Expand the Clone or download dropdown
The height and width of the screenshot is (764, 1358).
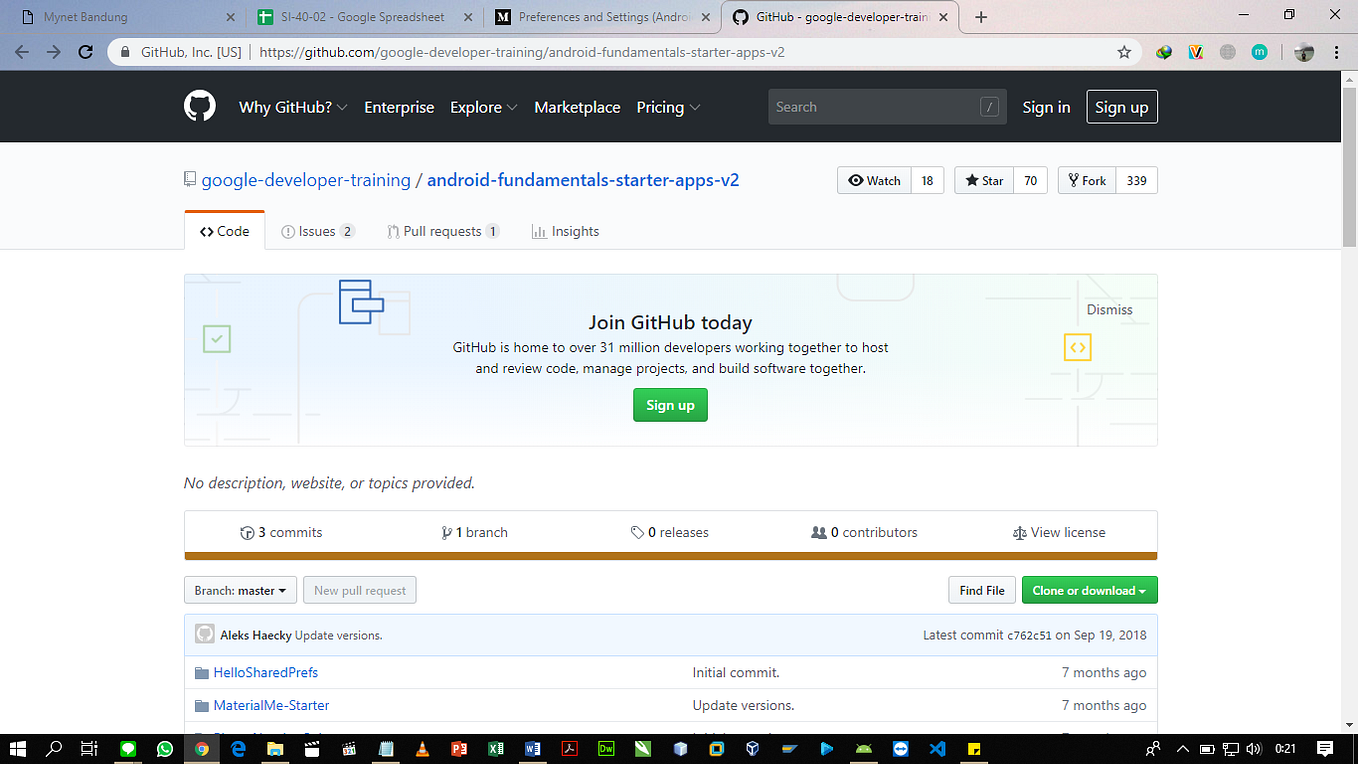[x=1089, y=590]
